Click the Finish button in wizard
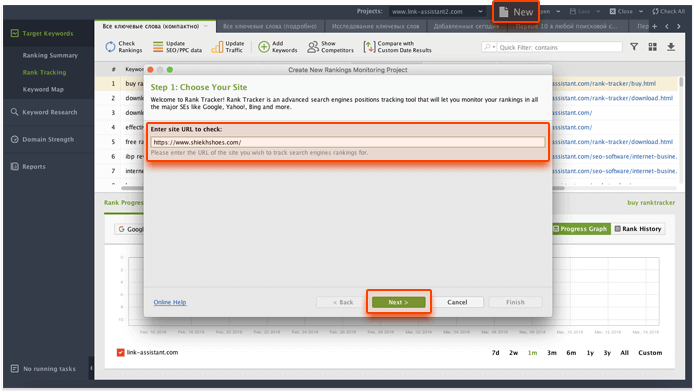 515,302
